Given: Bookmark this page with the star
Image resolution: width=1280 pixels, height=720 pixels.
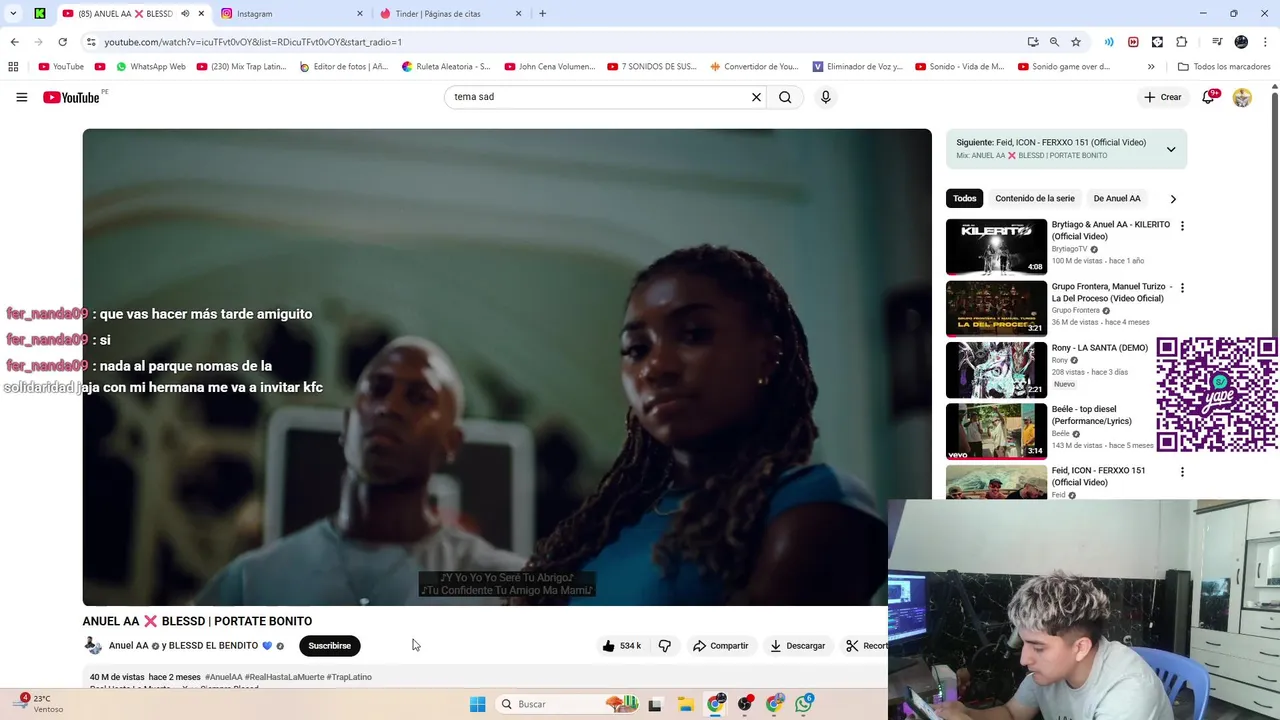Looking at the screenshot, I should [1076, 42].
